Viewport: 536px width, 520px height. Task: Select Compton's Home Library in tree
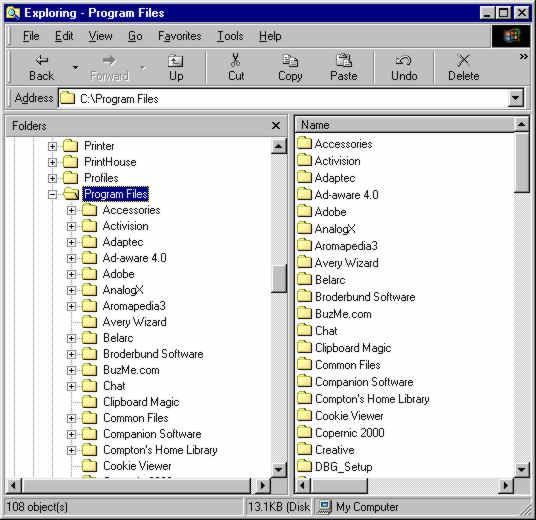click(160, 450)
